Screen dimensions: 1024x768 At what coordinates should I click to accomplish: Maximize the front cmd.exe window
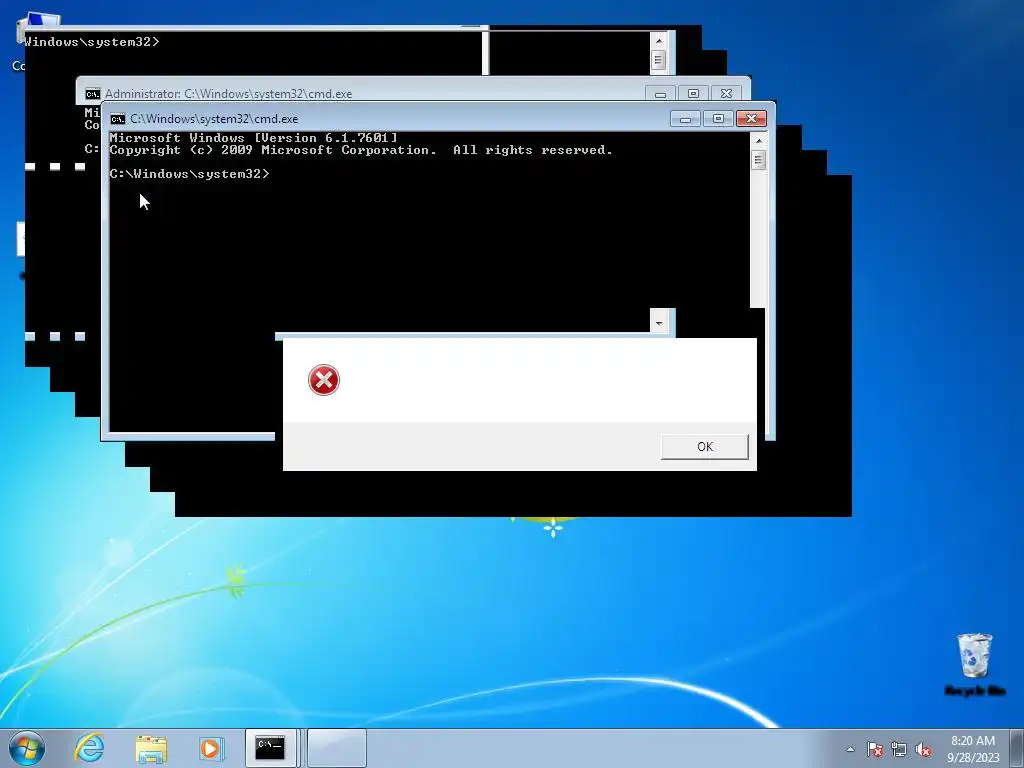coord(718,119)
